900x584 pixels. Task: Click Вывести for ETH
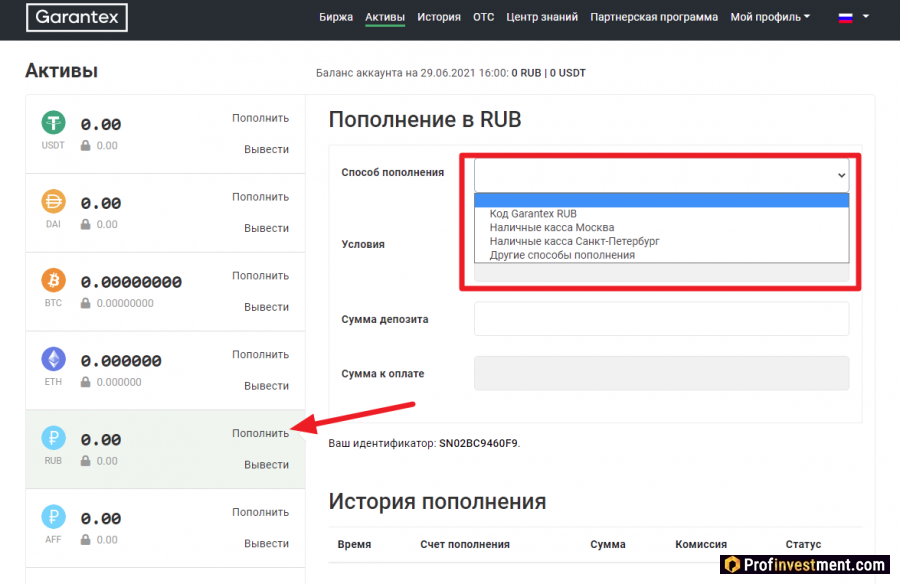pyautogui.click(x=266, y=386)
